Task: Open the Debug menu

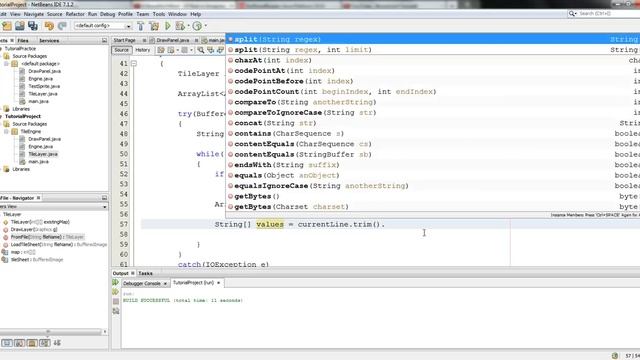Action: (x=107, y=14)
